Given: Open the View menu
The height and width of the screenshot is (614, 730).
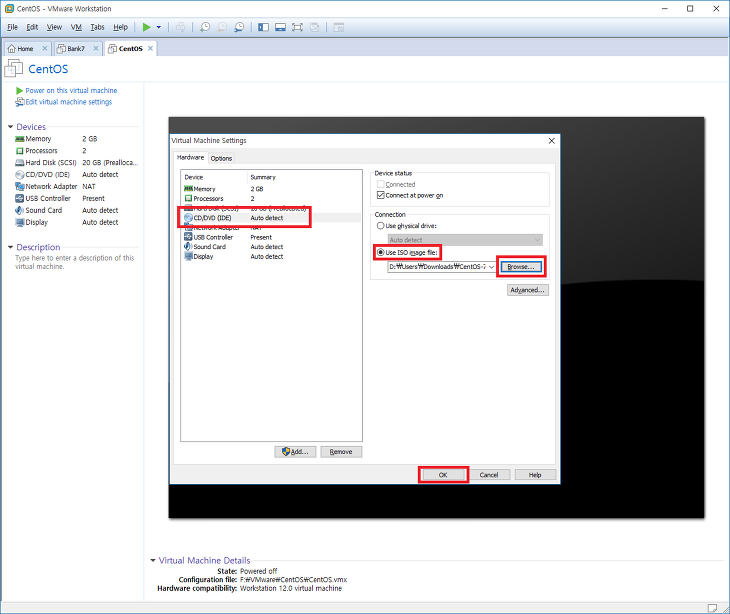Looking at the screenshot, I should pyautogui.click(x=54, y=27).
